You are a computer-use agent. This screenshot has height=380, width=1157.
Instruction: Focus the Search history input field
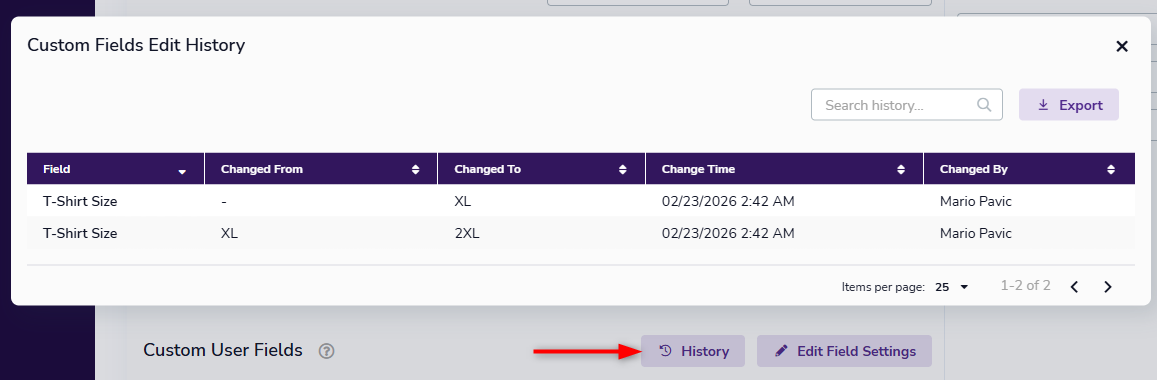pyautogui.click(x=906, y=105)
